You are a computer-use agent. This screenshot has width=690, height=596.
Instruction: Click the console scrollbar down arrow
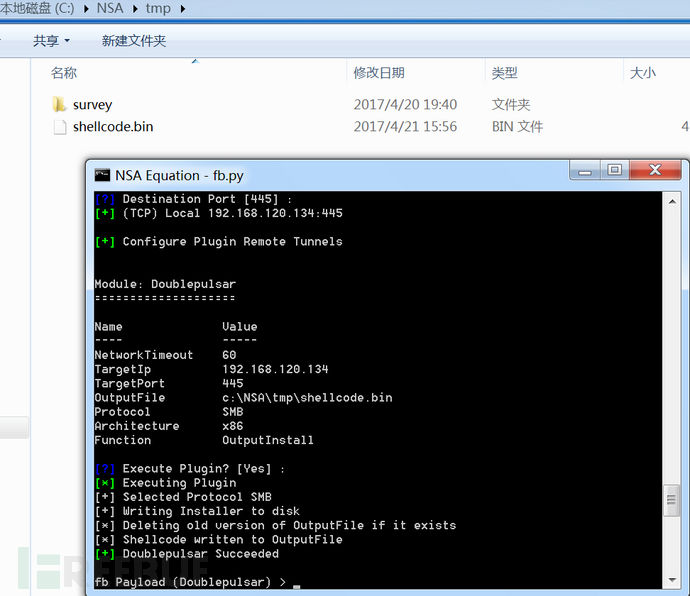click(x=672, y=580)
